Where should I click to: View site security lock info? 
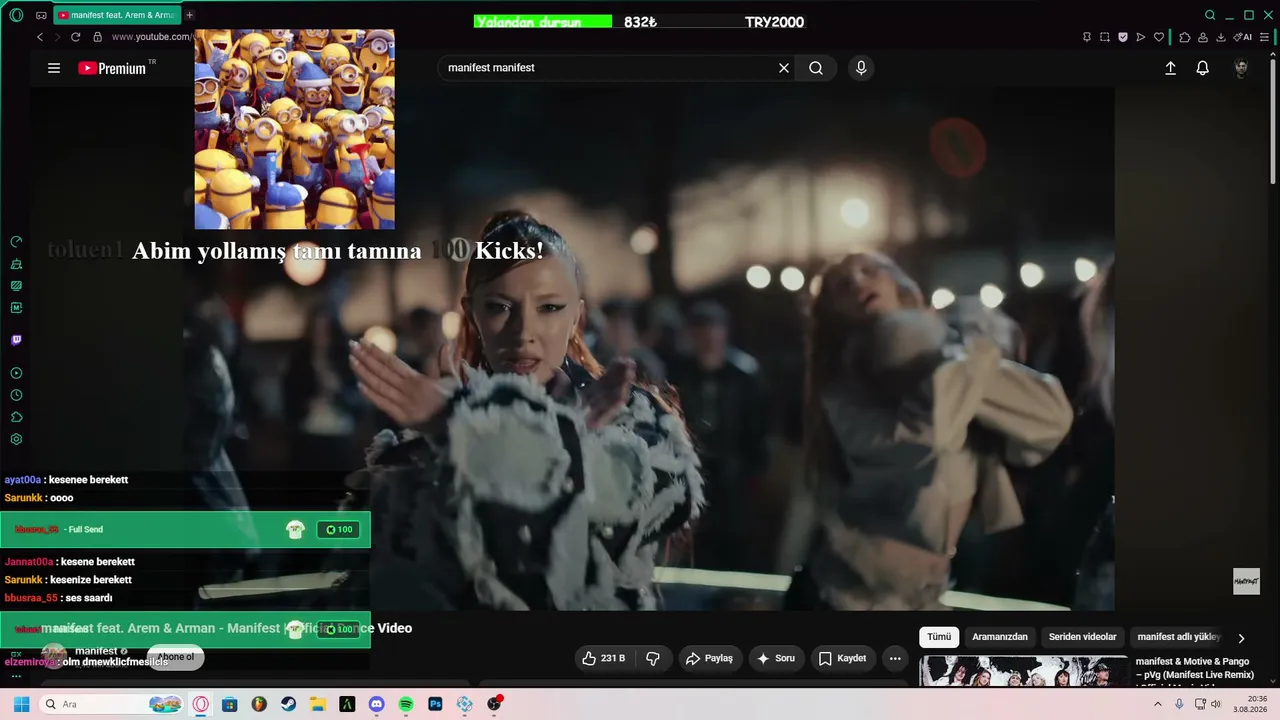tap(97, 37)
